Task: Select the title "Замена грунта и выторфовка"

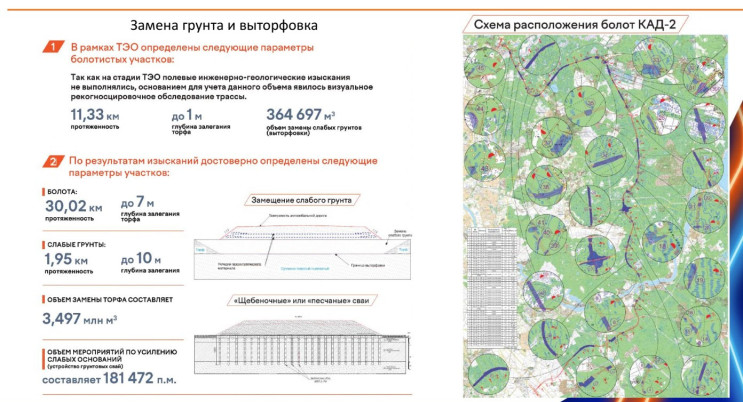Action: click(x=224, y=25)
